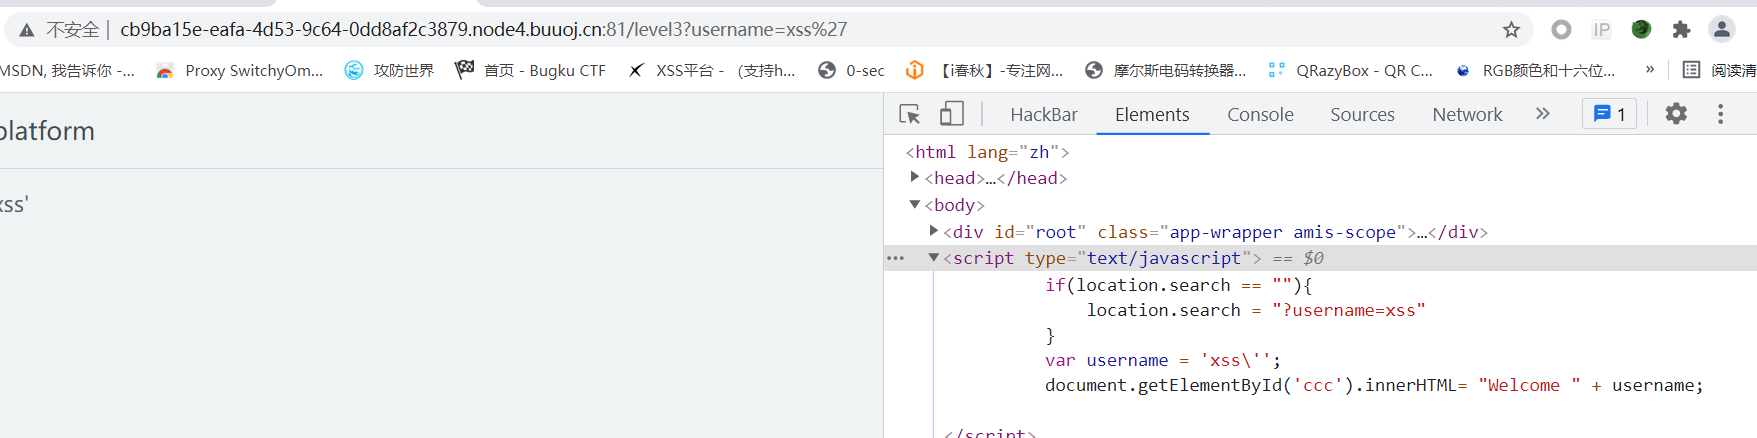Screen dimensions: 1757x438
Task: Open DevTools three-dot customize menu
Action: [x=1721, y=114]
